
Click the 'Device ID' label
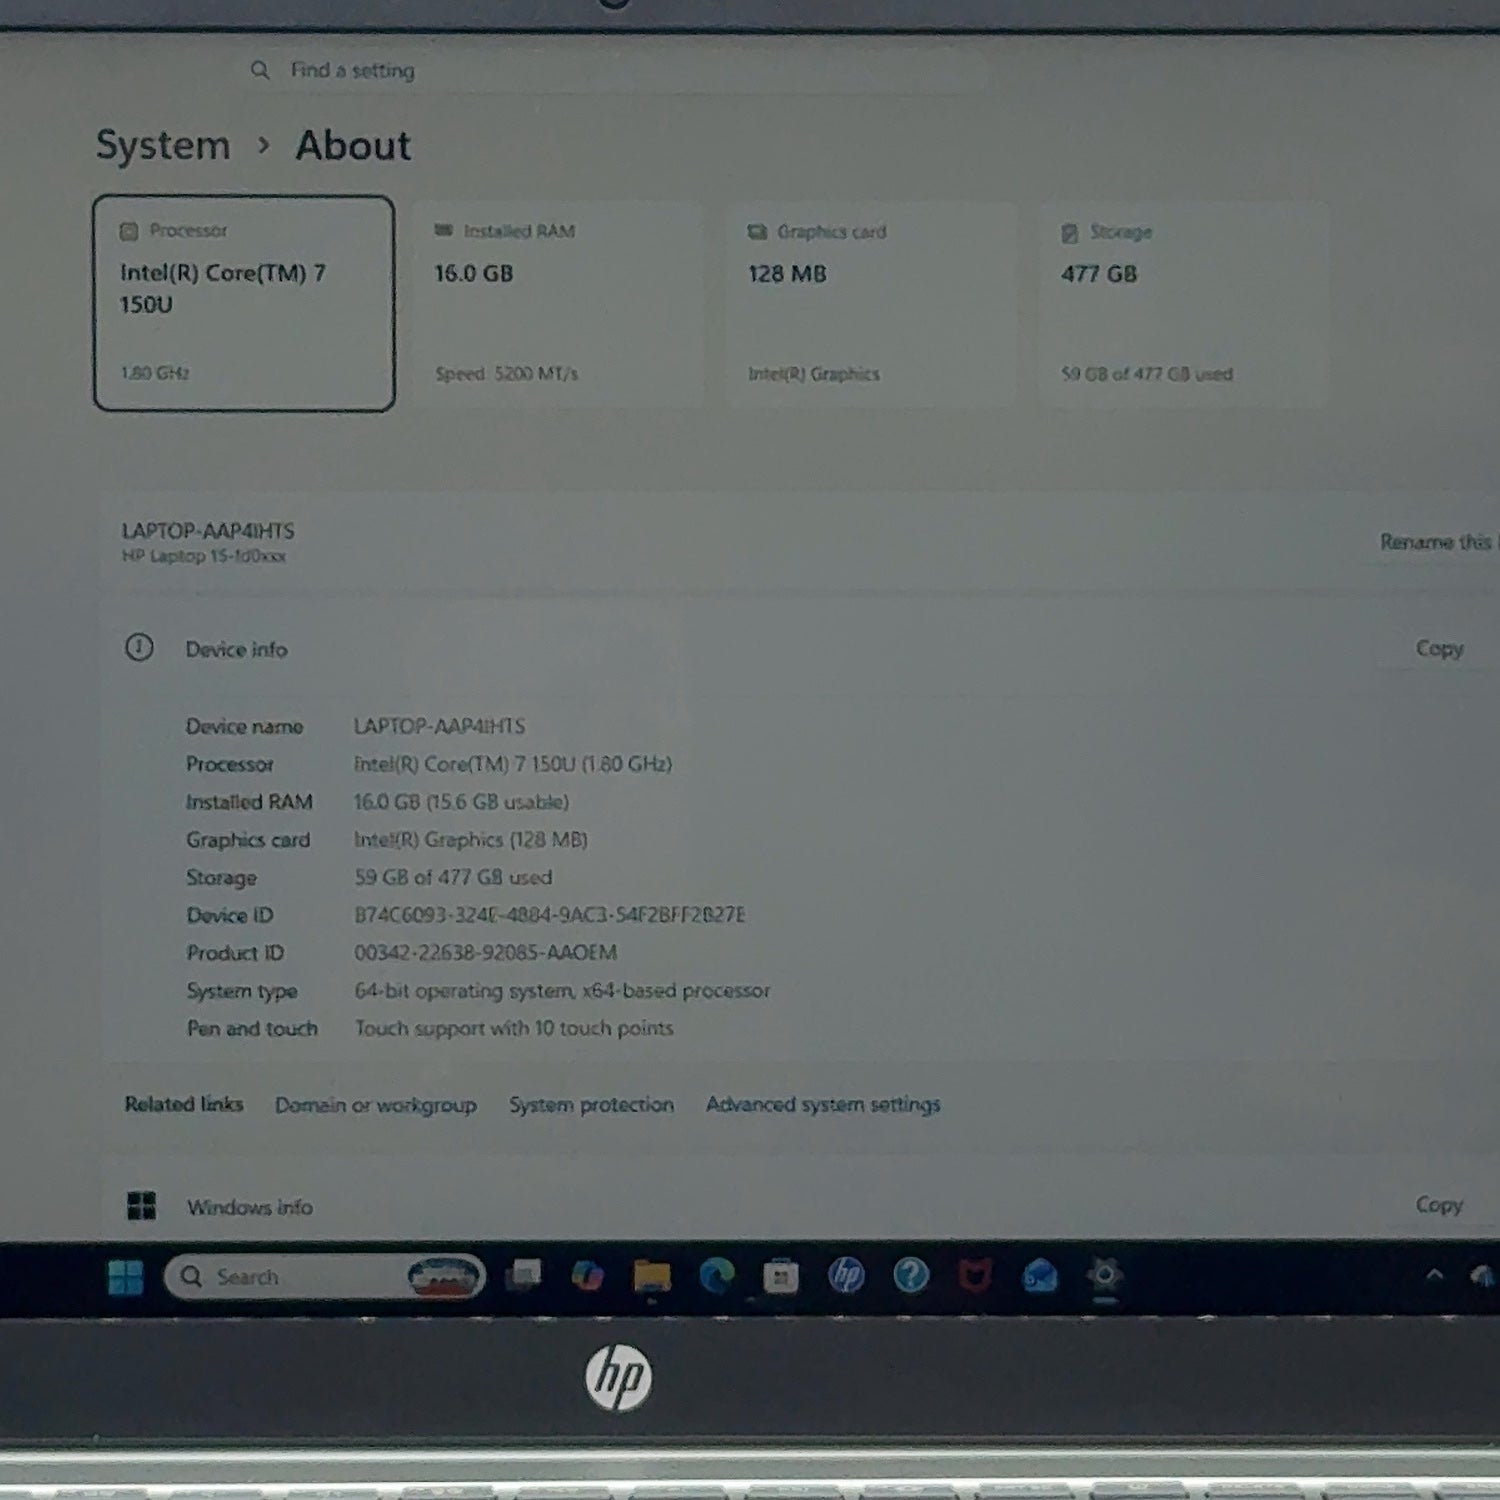click(230, 915)
